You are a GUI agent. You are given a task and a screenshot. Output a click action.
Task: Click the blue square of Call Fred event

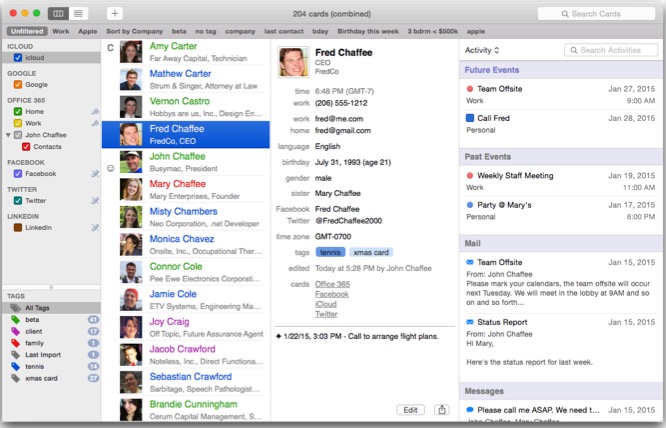[x=470, y=118]
